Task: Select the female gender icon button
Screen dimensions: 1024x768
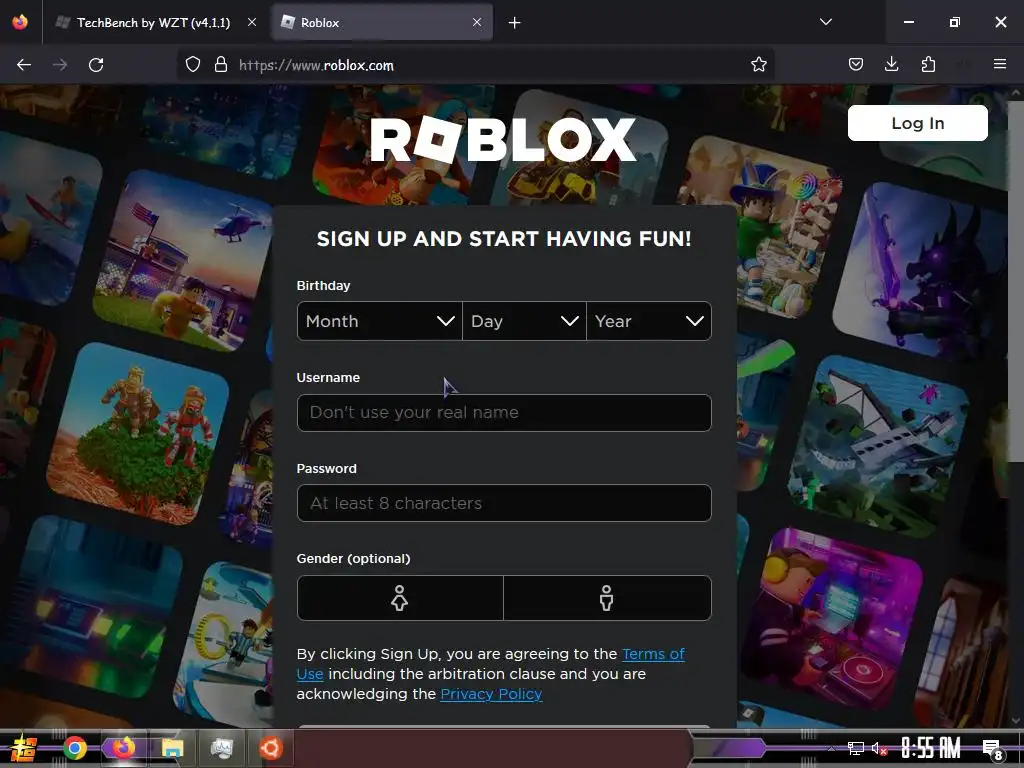Action: click(400, 598)
